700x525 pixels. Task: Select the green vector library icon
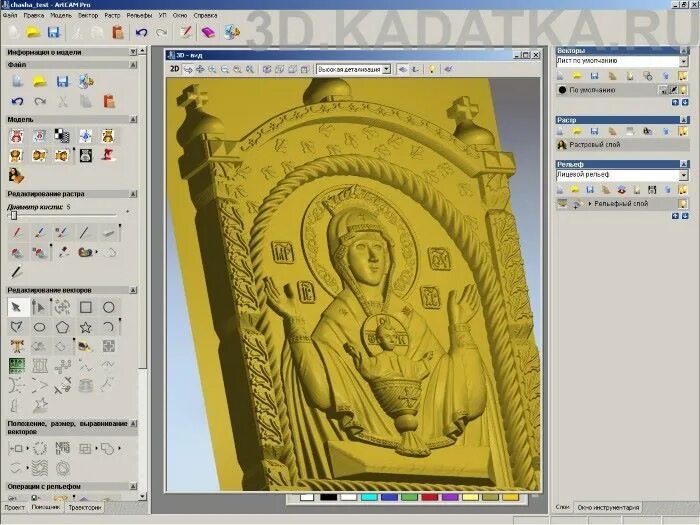tap(17, 366)
